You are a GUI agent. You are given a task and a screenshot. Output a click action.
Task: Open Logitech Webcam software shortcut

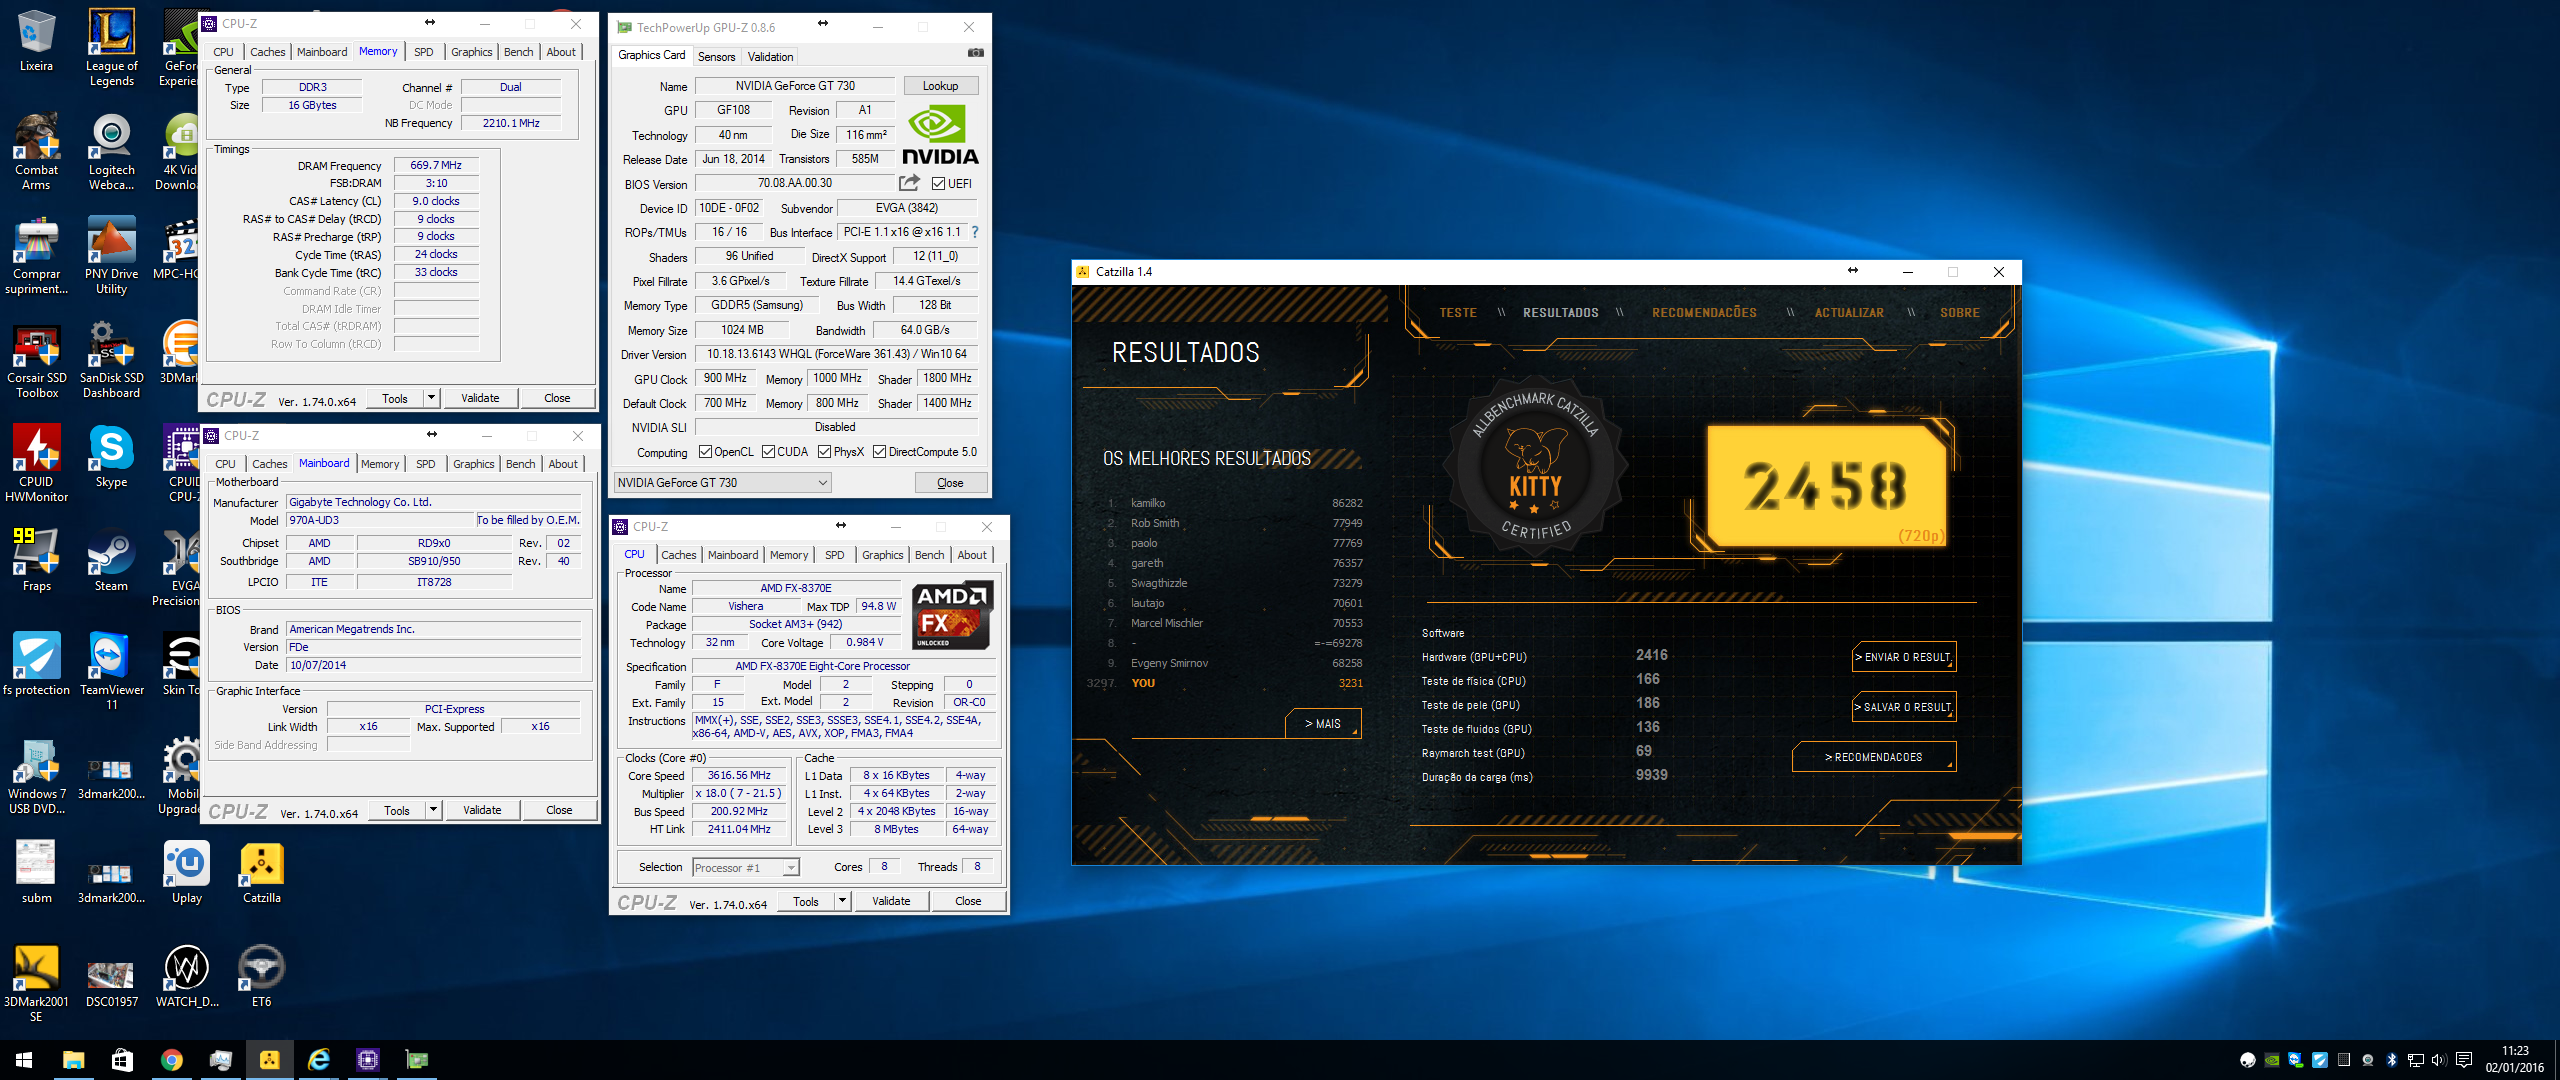click(111, 151)
